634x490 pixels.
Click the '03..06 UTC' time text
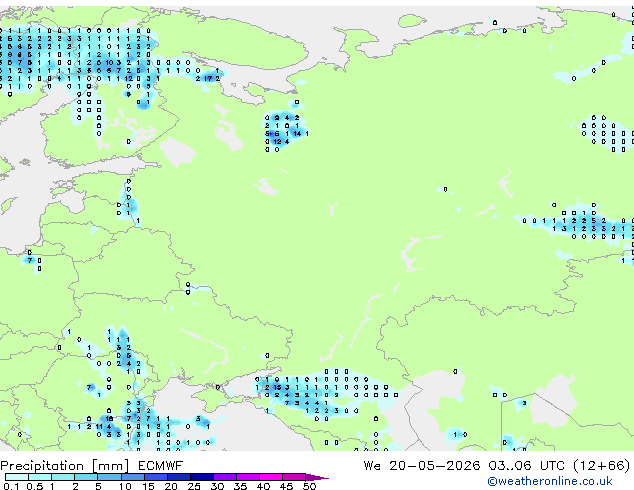[x=526, y=466]
